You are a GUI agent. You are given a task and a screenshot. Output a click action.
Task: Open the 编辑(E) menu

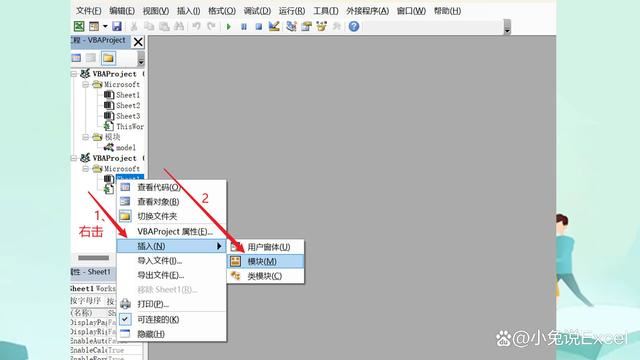122,11
